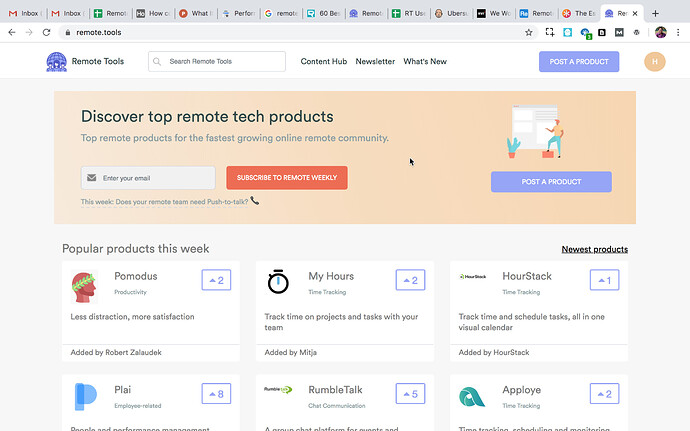Click the Plai product logo

(85, 397)
